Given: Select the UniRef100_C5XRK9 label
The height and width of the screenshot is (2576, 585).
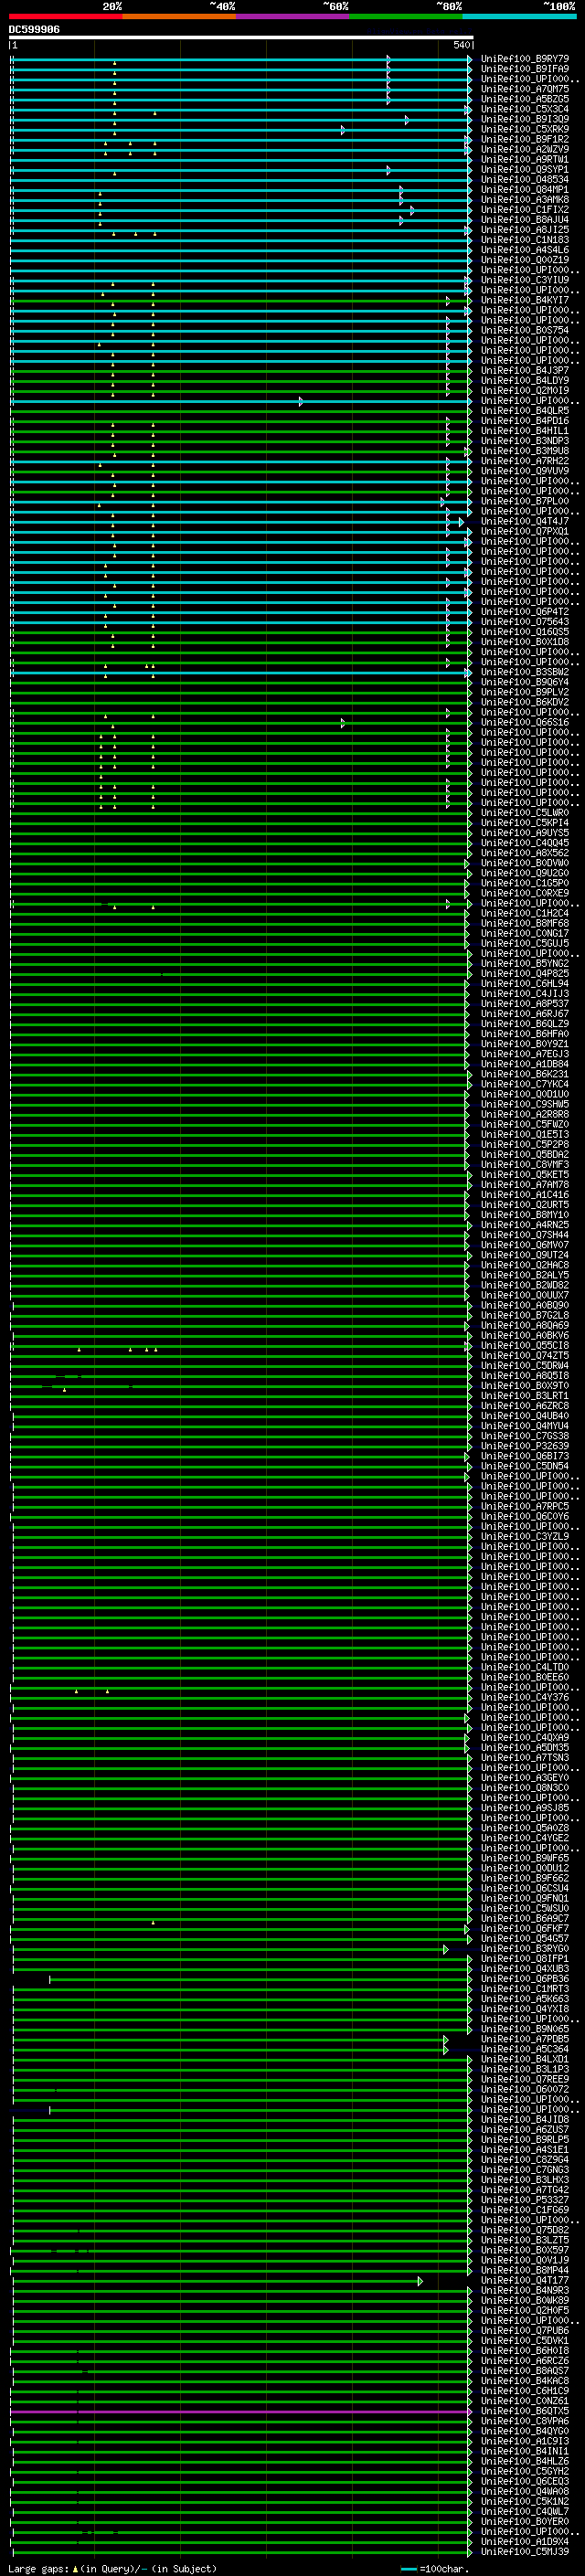Looking at the screenshot, I should pos(525,129).
